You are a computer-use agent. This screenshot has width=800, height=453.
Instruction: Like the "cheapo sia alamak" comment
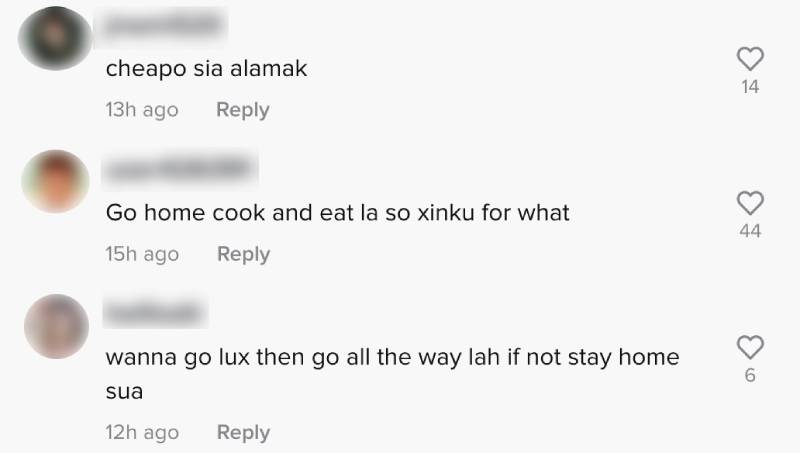750,59
